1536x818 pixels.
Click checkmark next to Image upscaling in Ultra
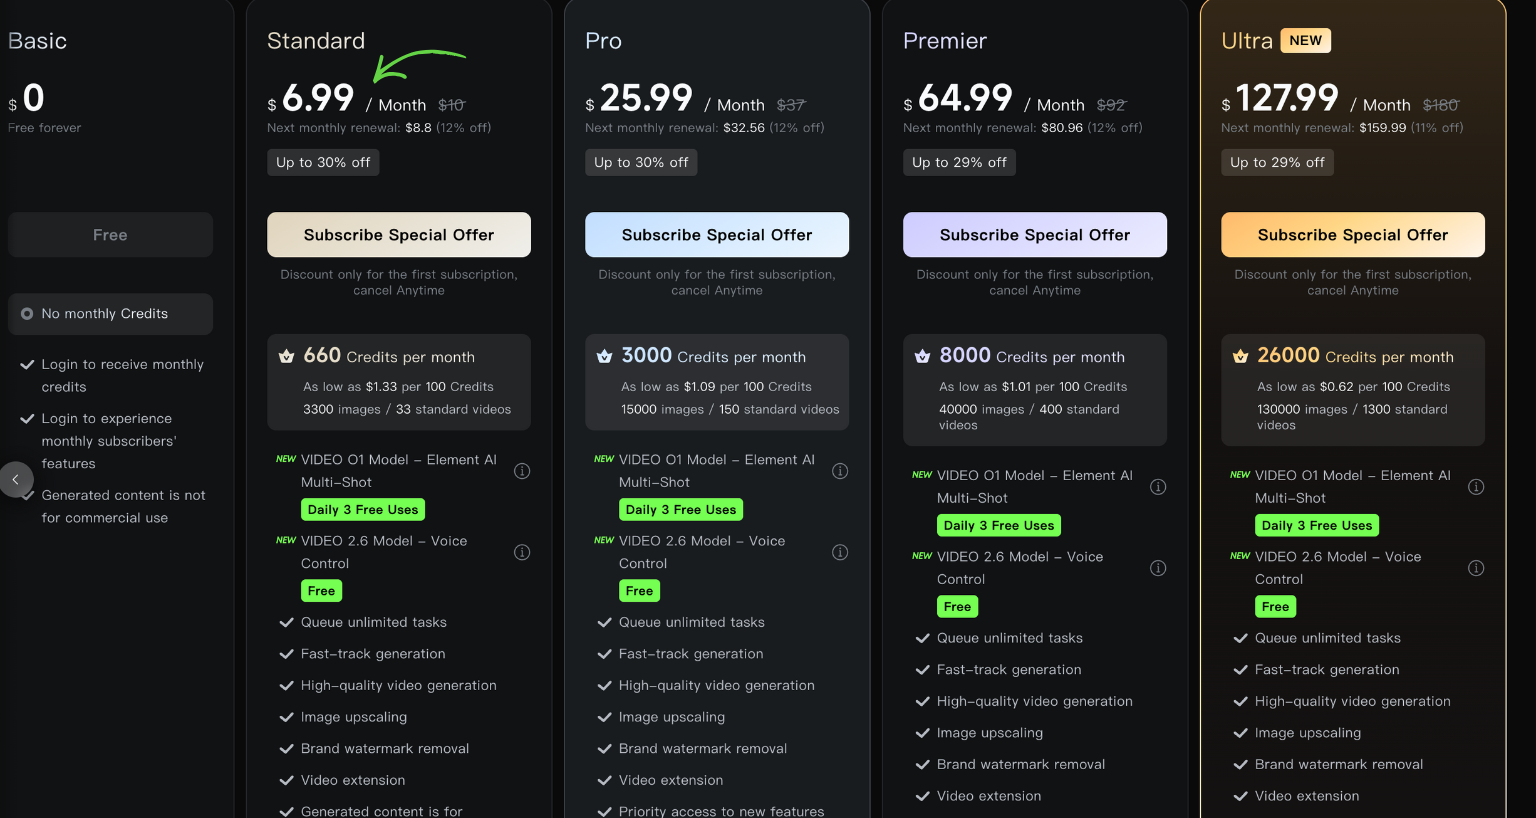(1240, 733)
